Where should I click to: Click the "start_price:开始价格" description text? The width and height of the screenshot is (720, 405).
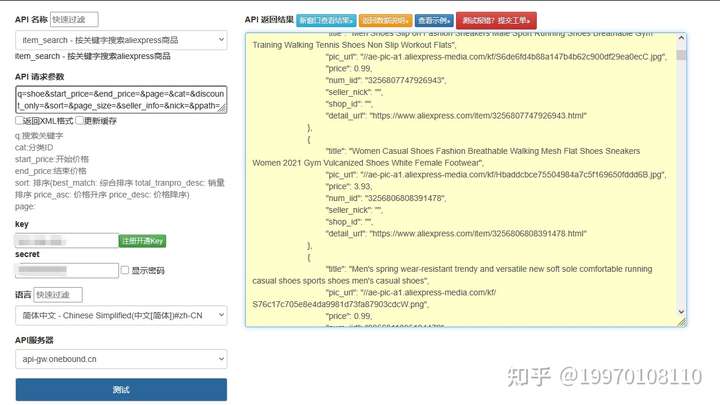[52, 159]
